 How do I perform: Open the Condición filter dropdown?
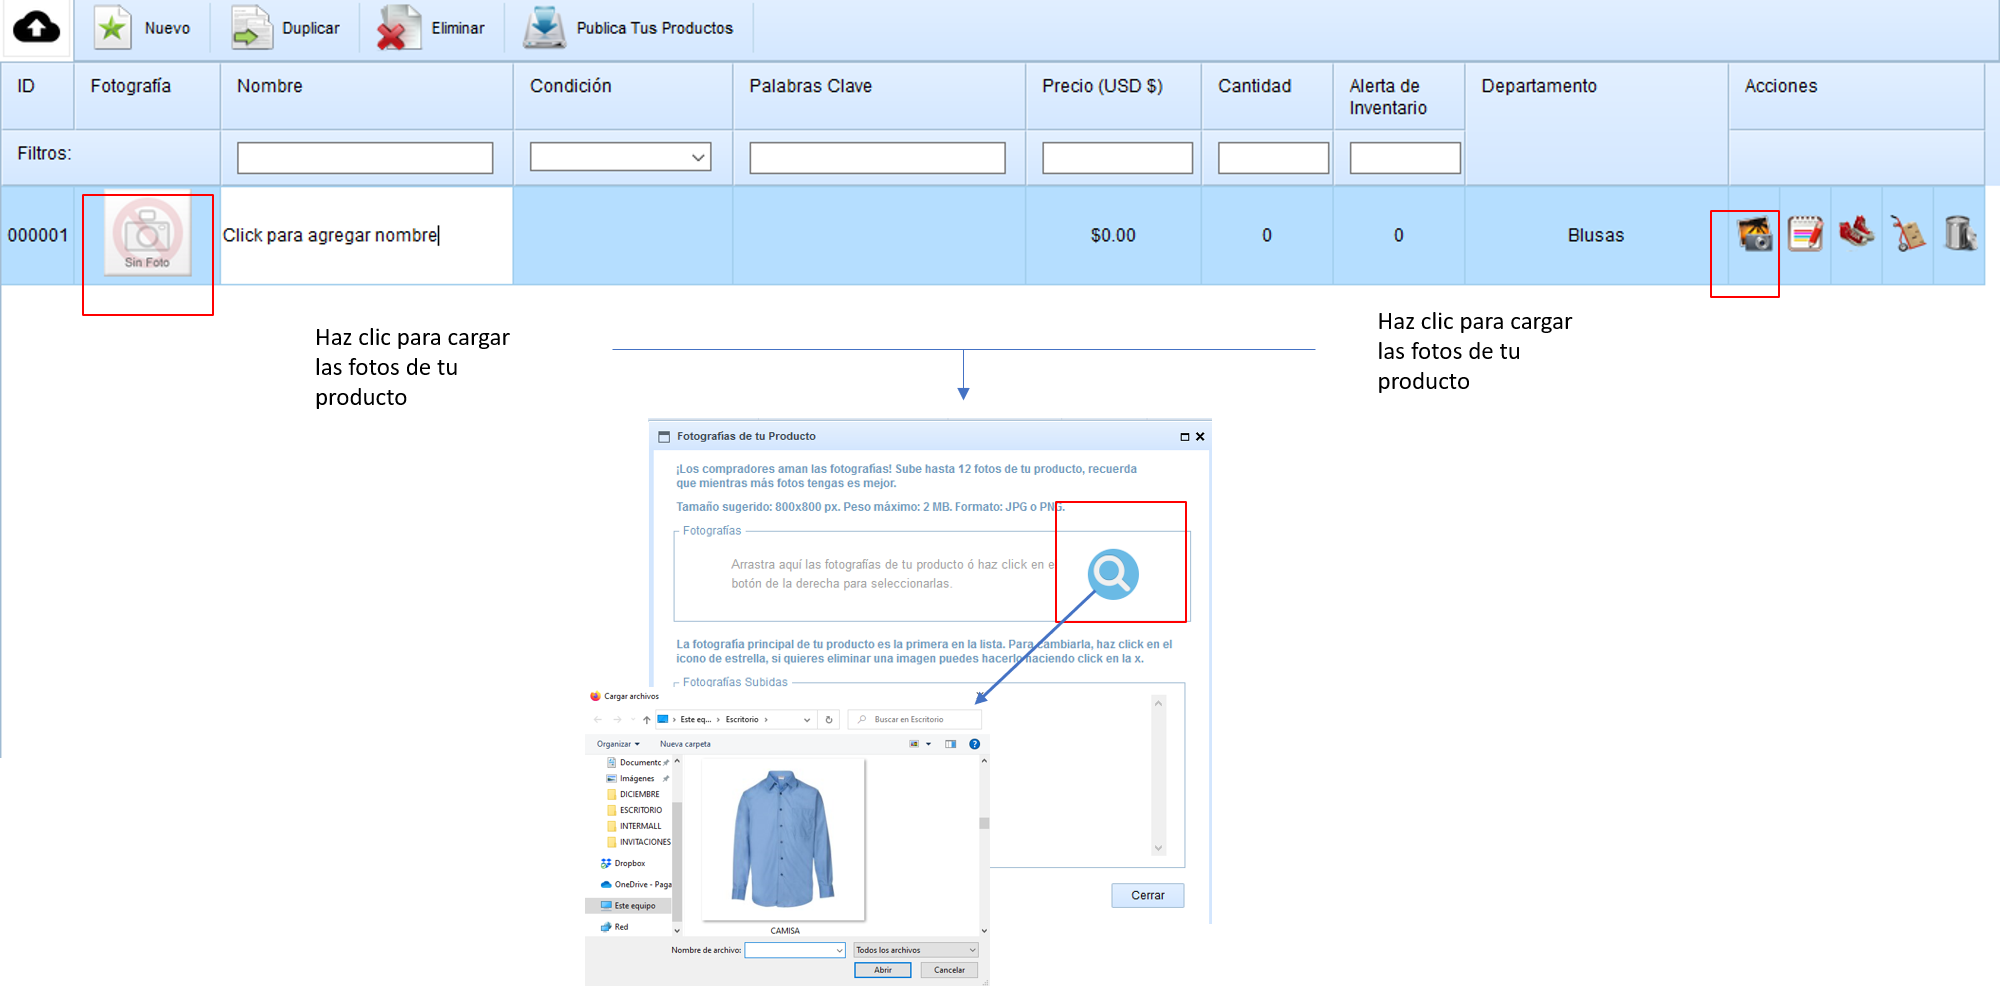(x=620, y=157)
